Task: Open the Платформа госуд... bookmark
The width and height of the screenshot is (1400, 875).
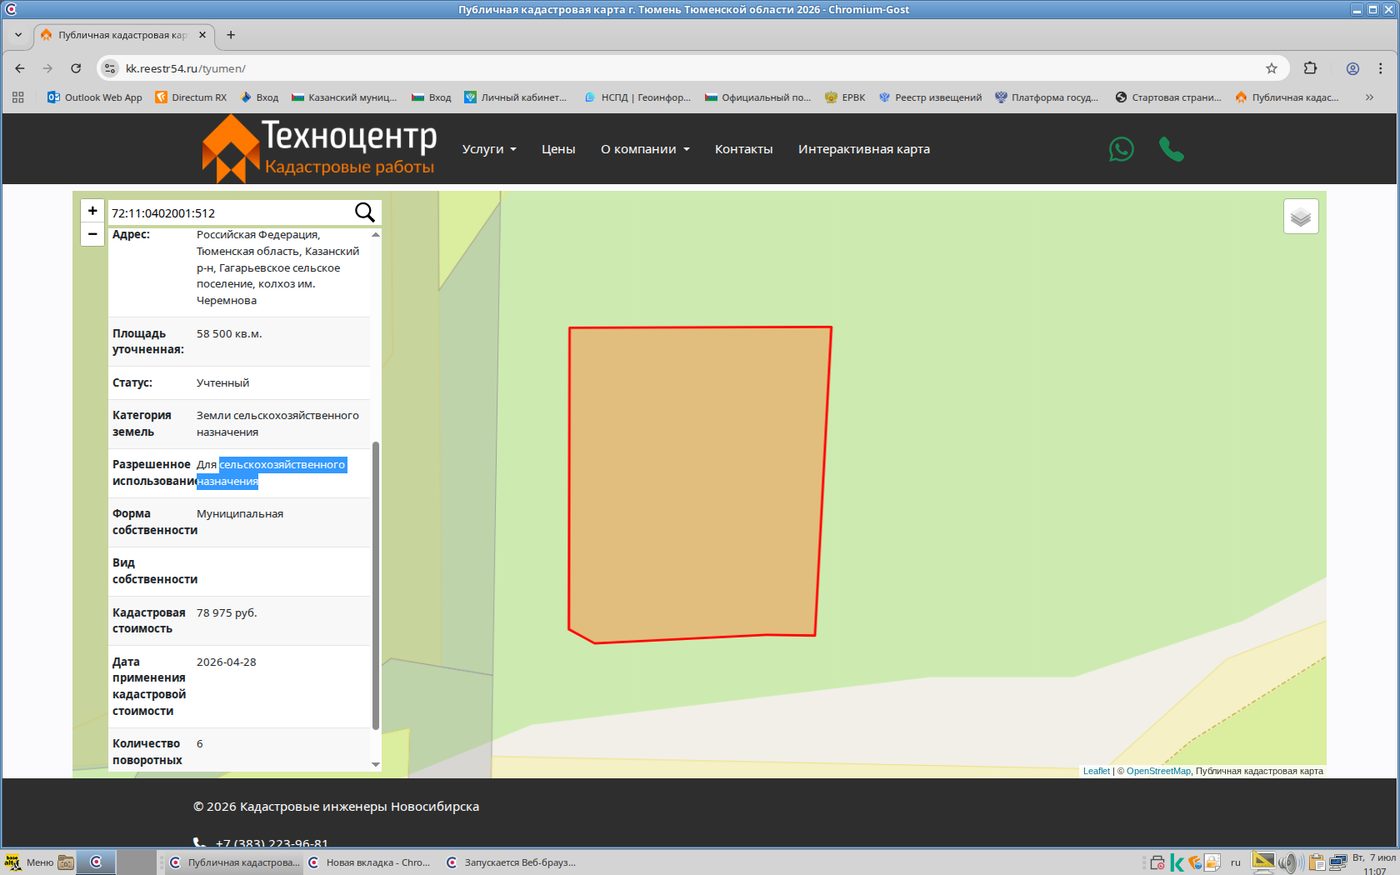Action: pos(1046,97)
